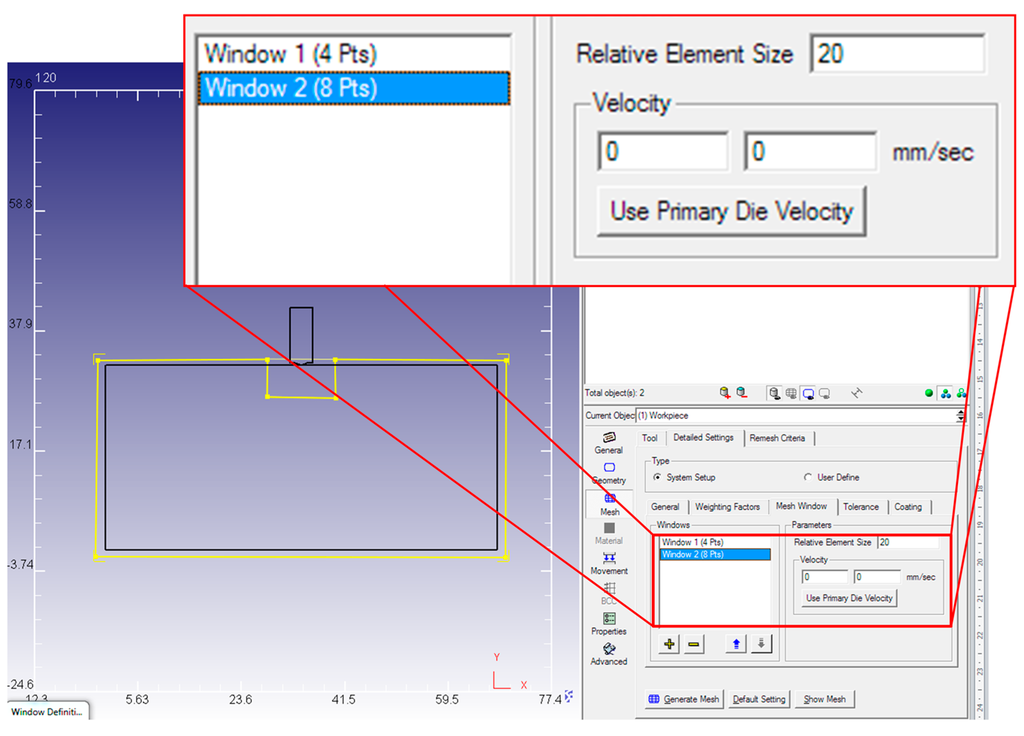Click the insert object icon in toolbar
The image size is (1024, 736).
[725, 393]
